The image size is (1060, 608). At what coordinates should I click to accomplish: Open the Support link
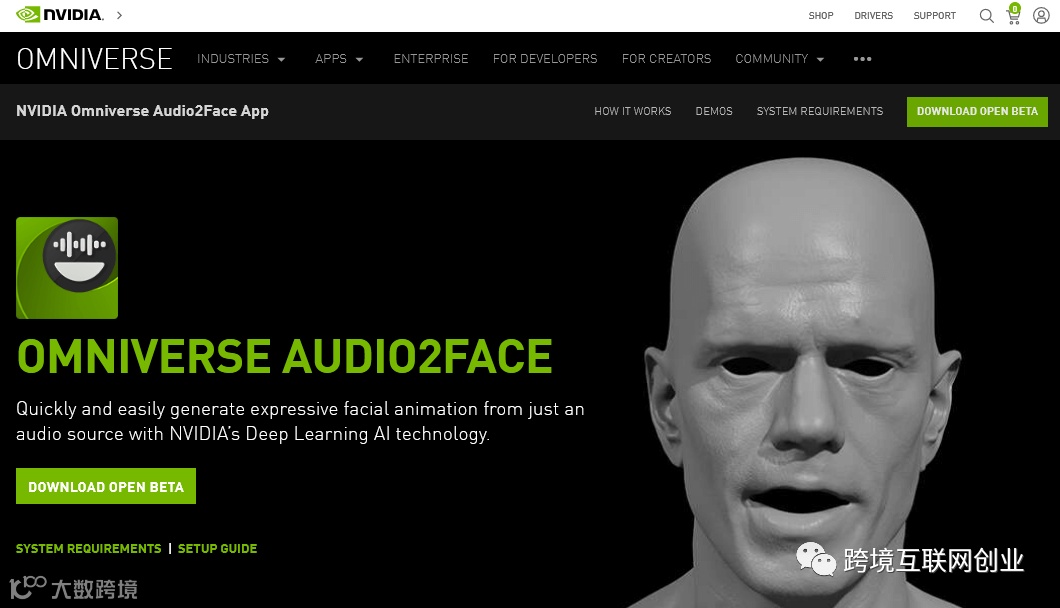point(934,16)
